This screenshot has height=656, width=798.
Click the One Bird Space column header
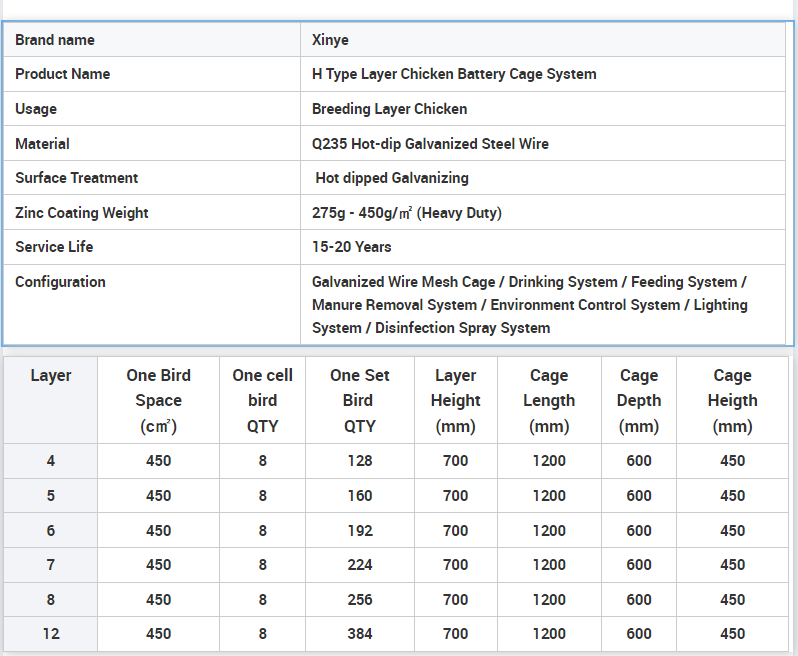pos(158,400)
